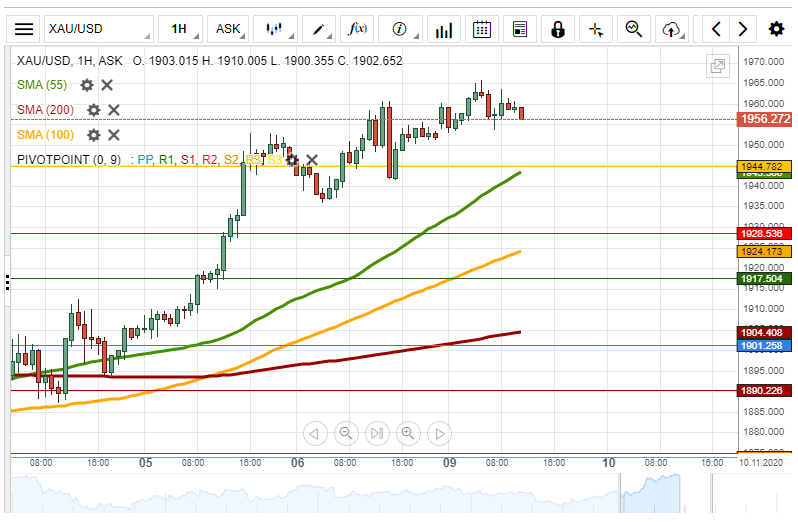Remove the SMA (100) indicator
Screen dimensions: 798x522
[114, 135]
